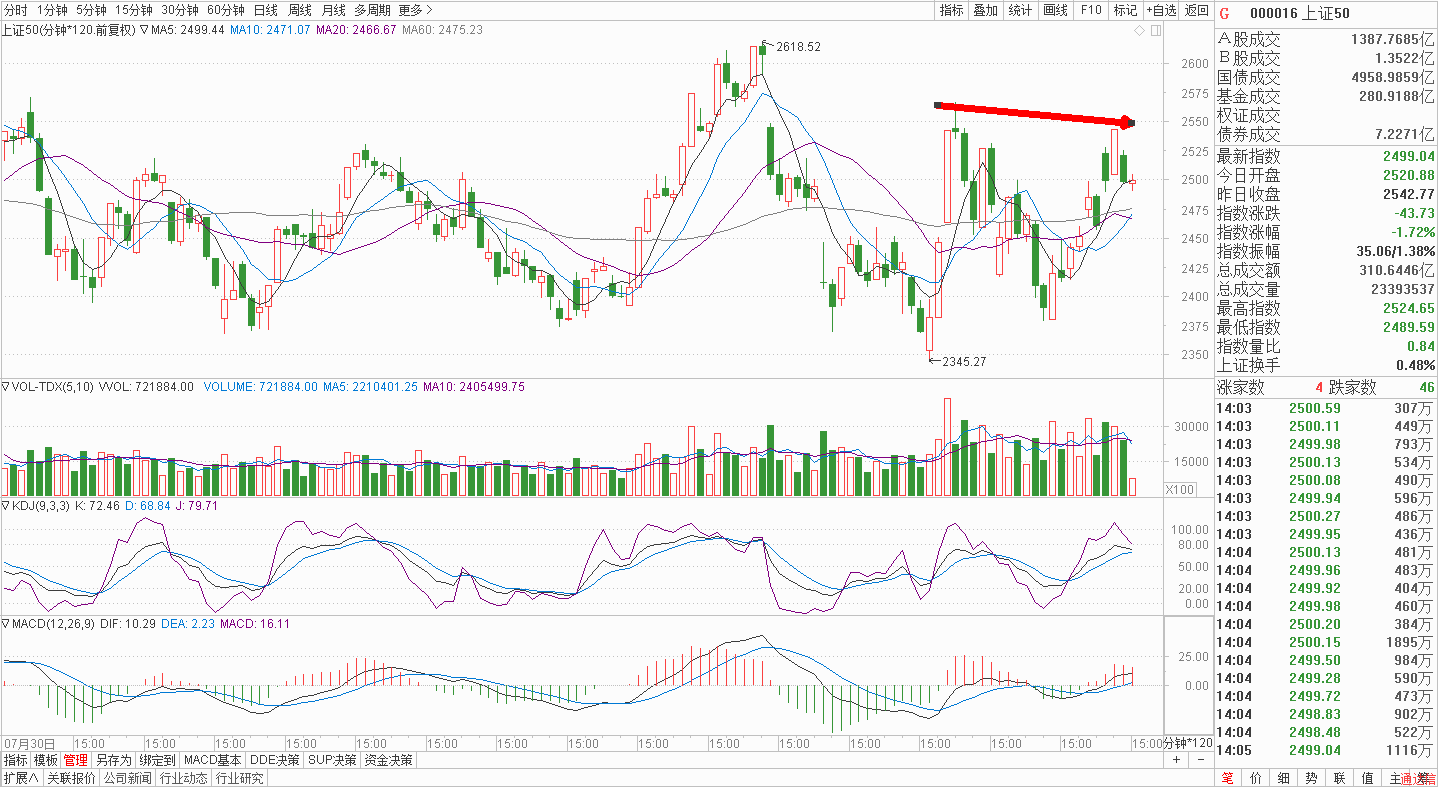Open the DDE决策 tab
The height and width of the screenshot is (787, 1438).
coord(275,760)
